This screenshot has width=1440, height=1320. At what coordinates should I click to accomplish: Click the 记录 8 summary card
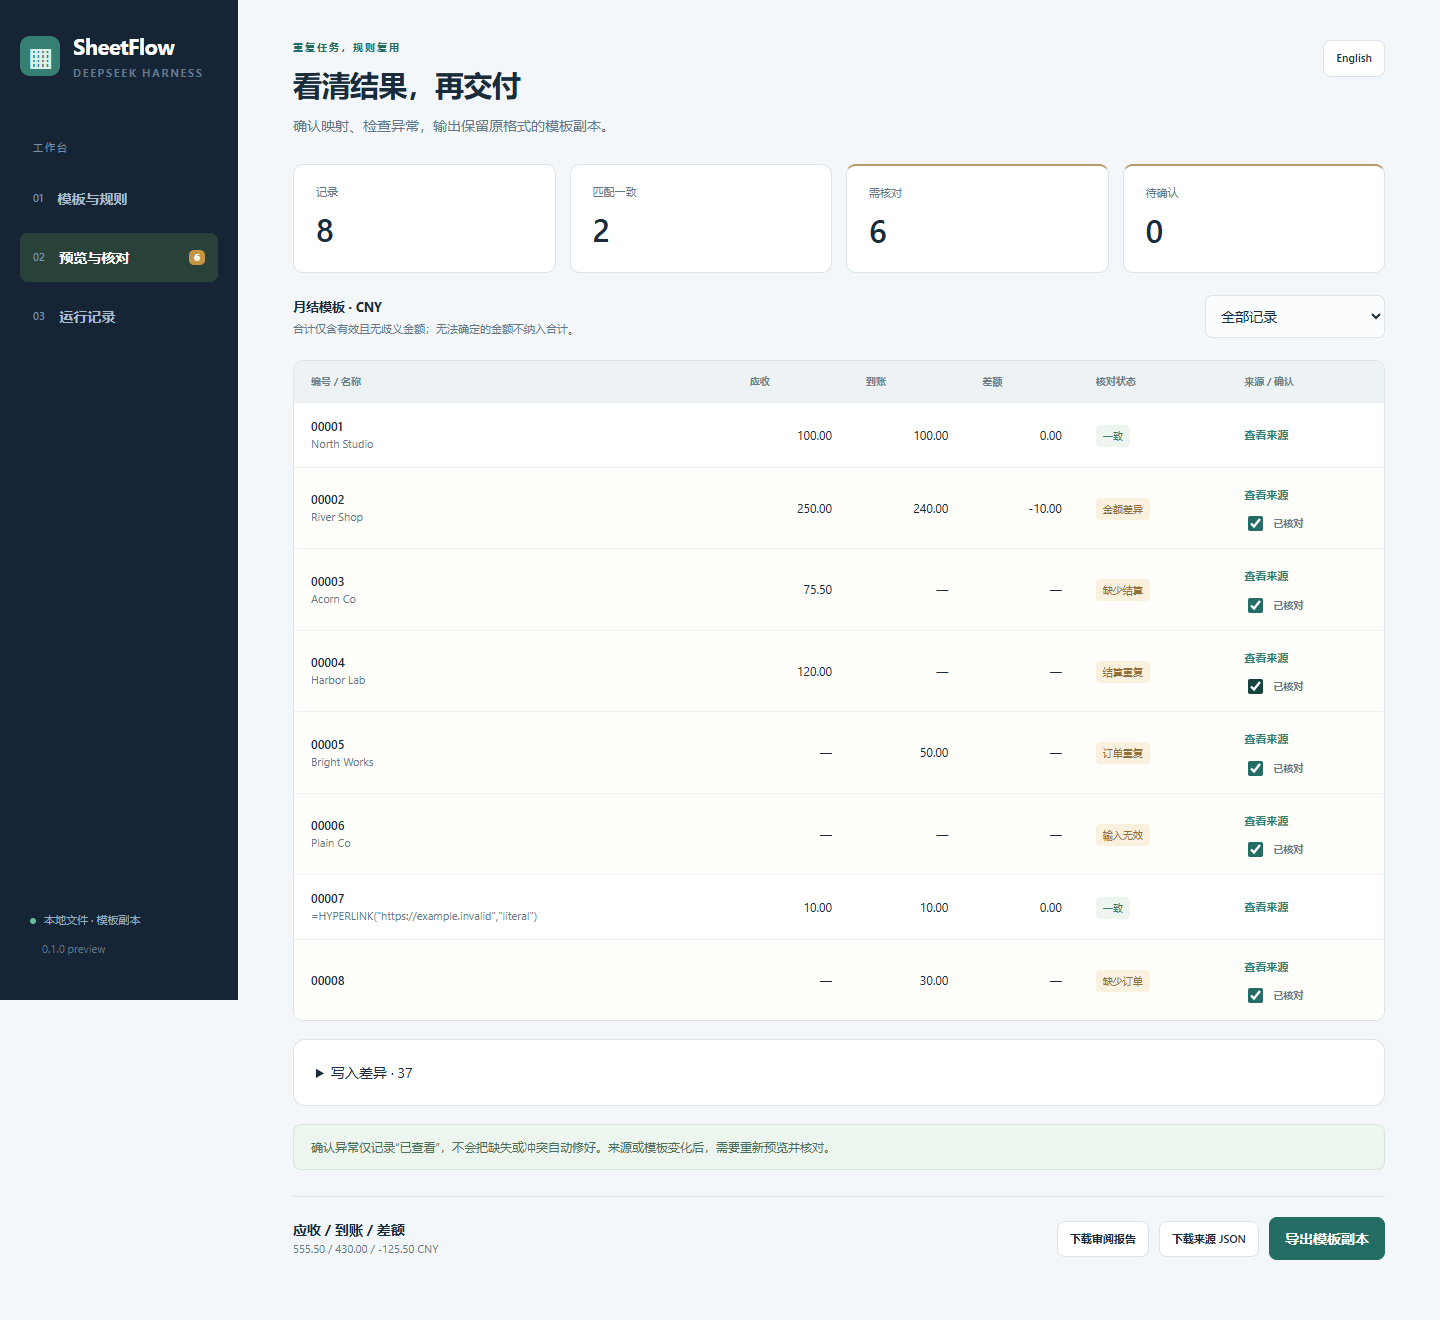(424, 218)
